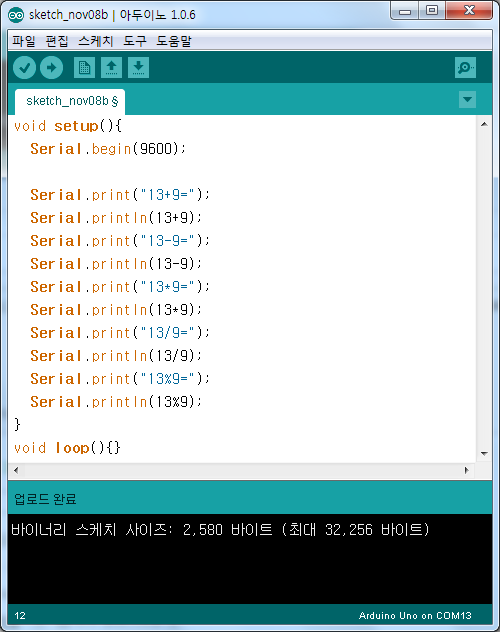Open the 편집 menu
500x632 pixels.
coord(57,41)
